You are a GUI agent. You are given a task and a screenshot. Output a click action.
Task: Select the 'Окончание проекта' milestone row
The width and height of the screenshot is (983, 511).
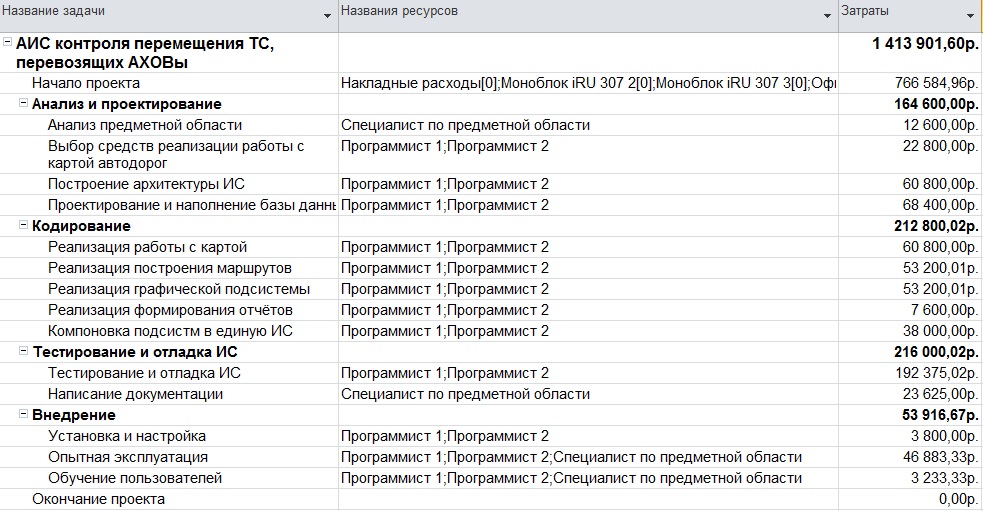tap(98, 499)
